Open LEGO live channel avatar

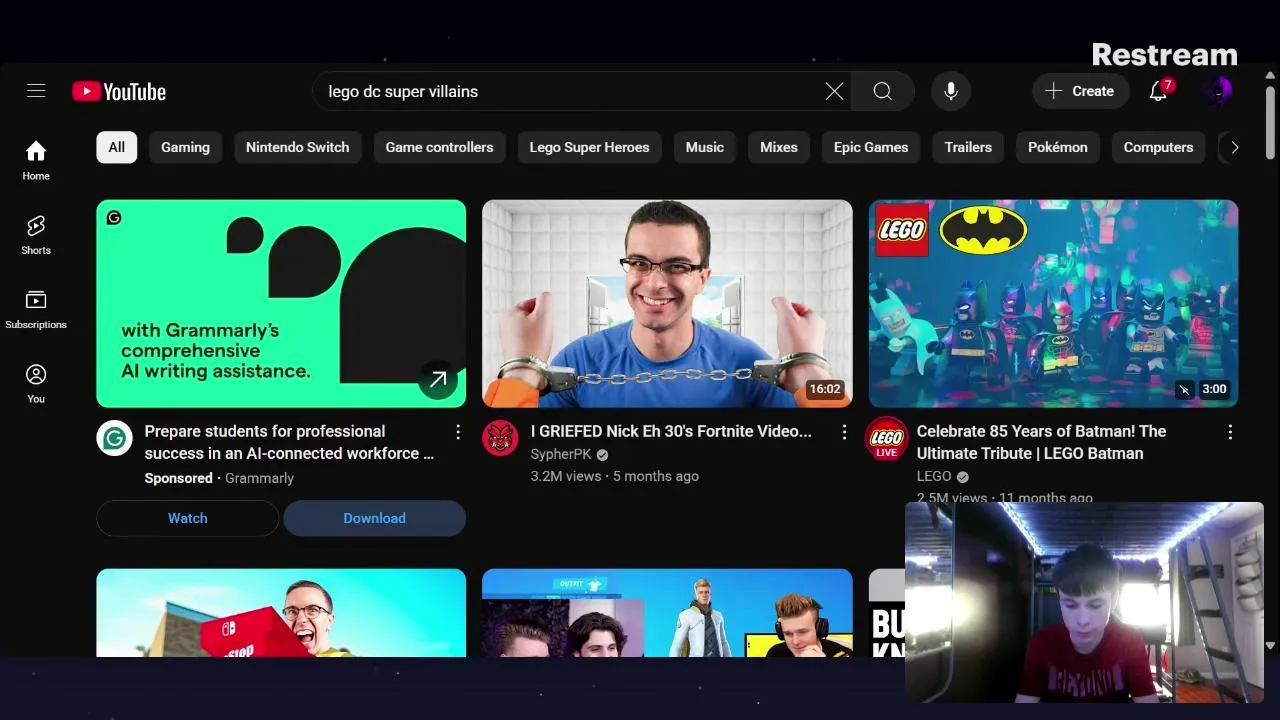tap(886, 438)
